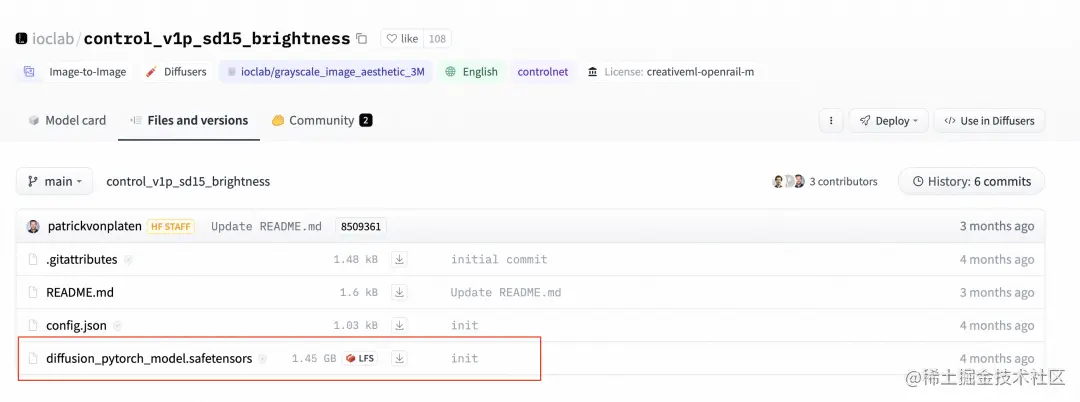Click the control_v1p_sd15_brightness model title
The width and height of the screenshot is (1080, 402).
(x=217, y=39)
